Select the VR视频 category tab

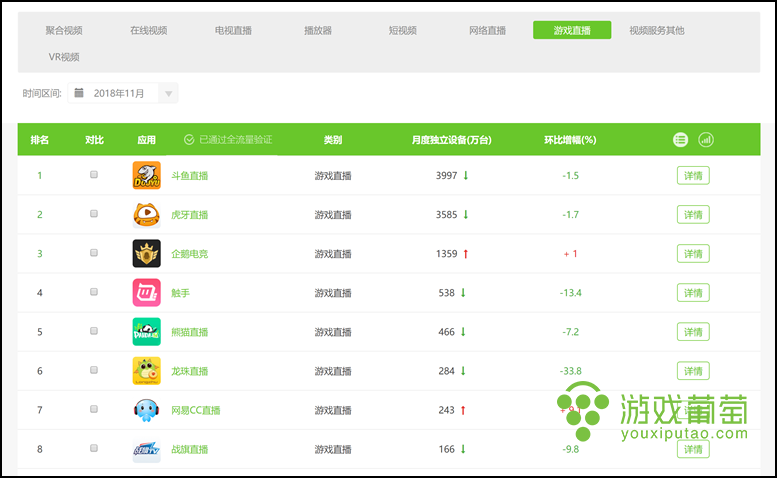pyautogui.click(x=64, y=57)
